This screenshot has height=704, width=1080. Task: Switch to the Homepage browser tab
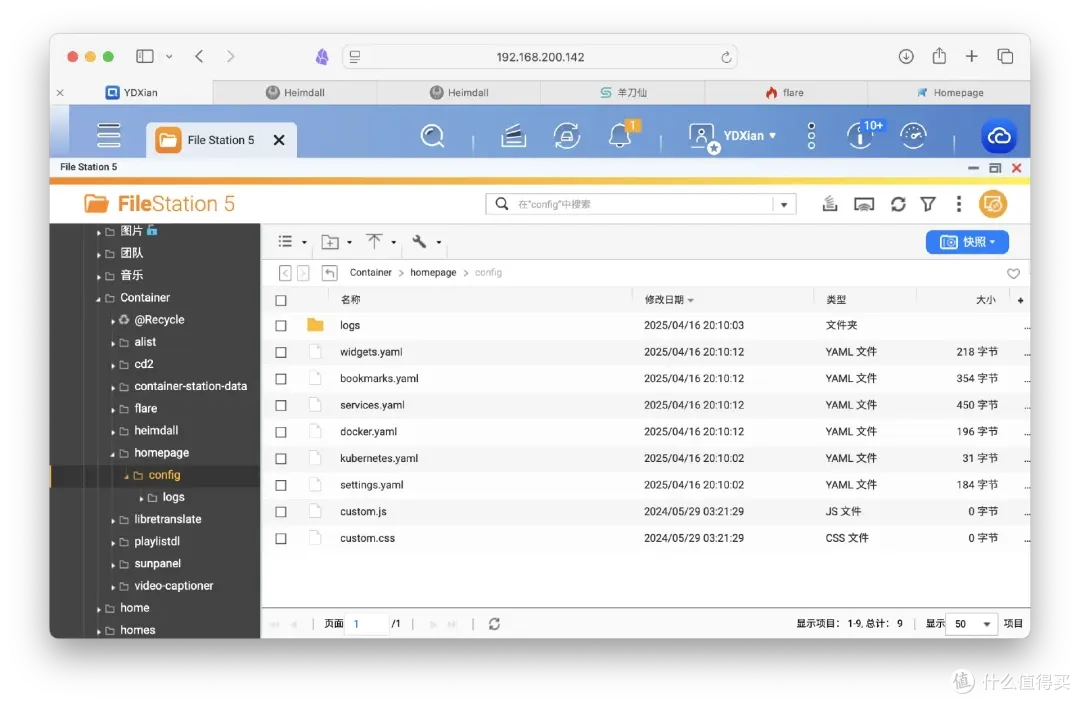coord(949,92)
